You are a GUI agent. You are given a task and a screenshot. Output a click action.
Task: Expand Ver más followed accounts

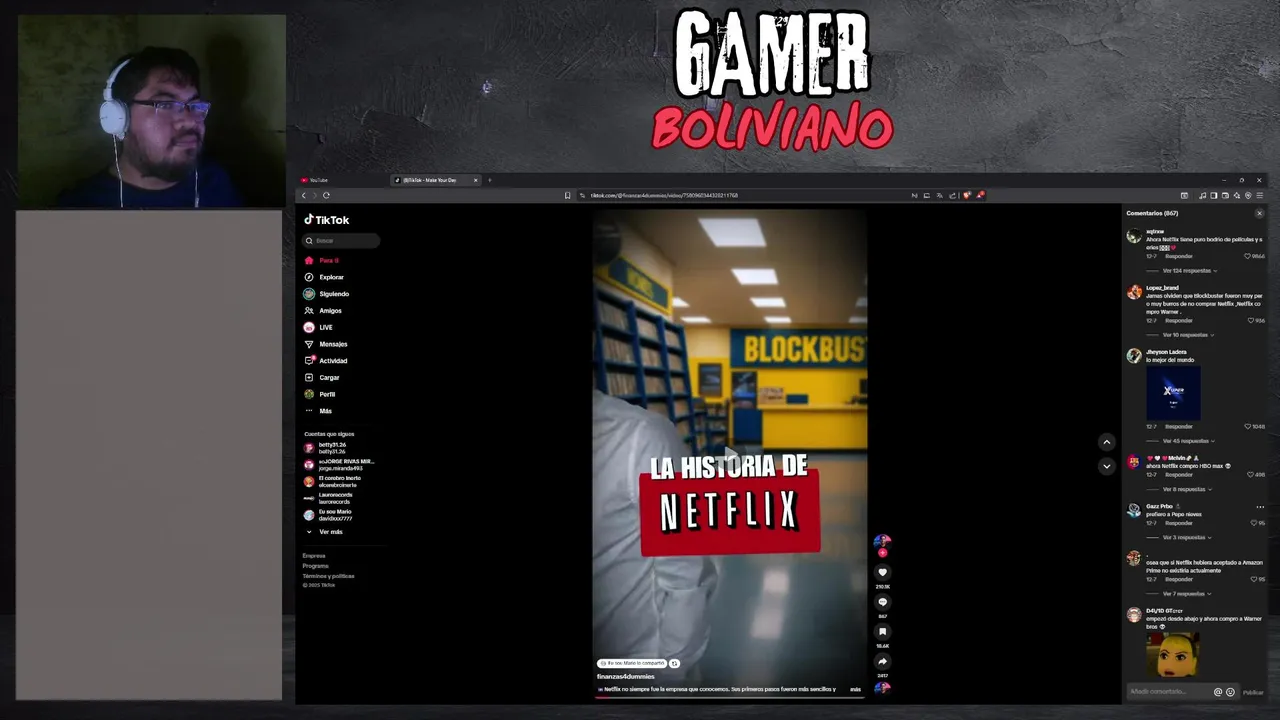pyautogui.click(x=325, y=532)
